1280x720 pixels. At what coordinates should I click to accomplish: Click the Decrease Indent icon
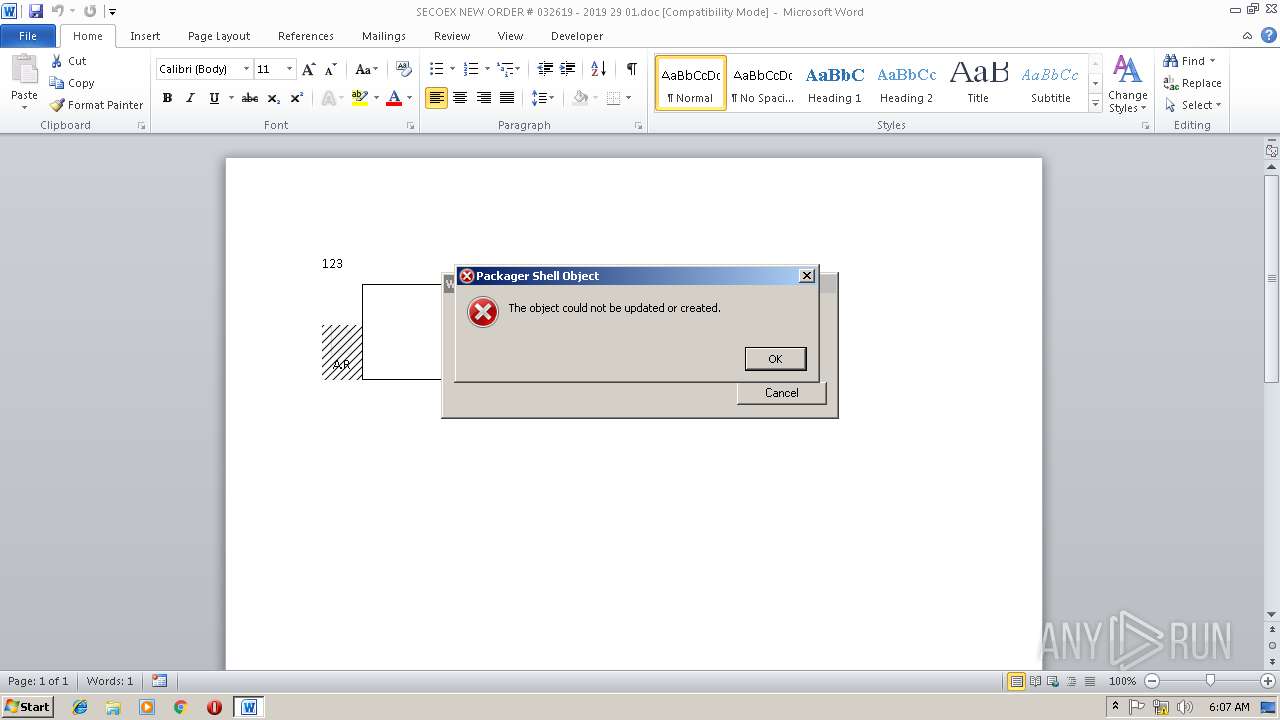coord(545,69)
